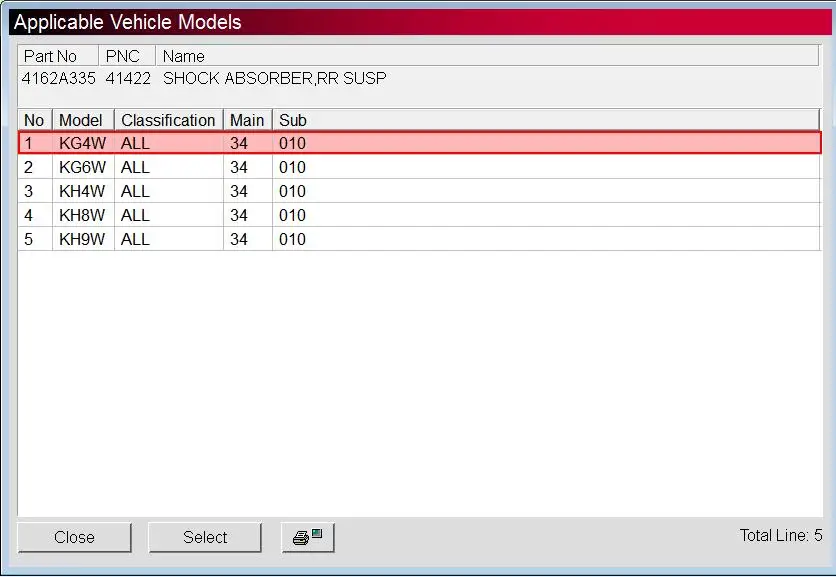
Task: Click the Part No column header
Action: pos(58,56)
